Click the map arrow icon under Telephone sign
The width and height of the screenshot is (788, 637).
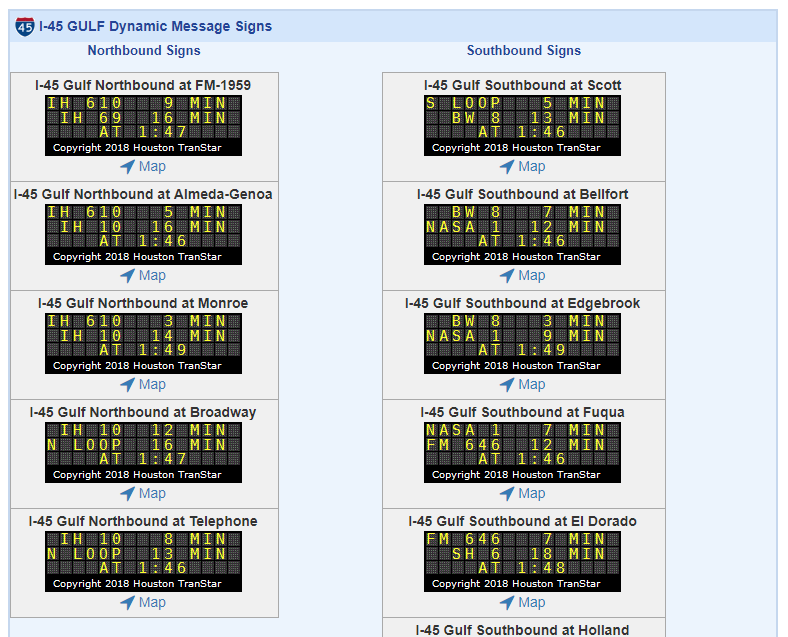click(128, 602)
